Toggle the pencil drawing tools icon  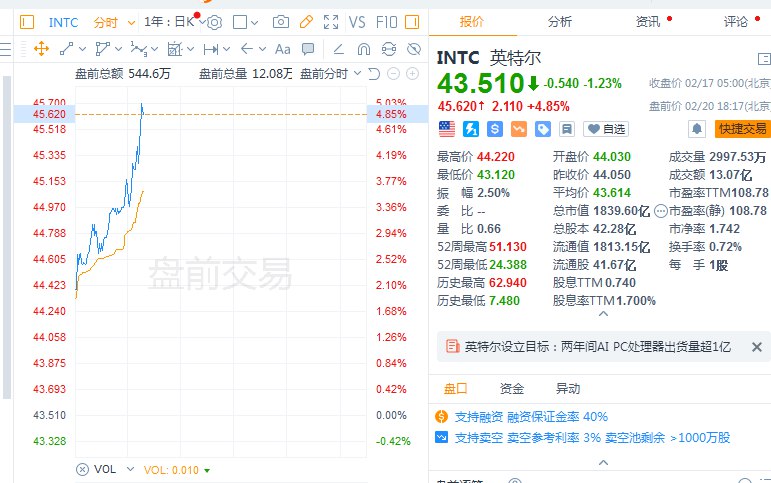click(x=306, y=22)
